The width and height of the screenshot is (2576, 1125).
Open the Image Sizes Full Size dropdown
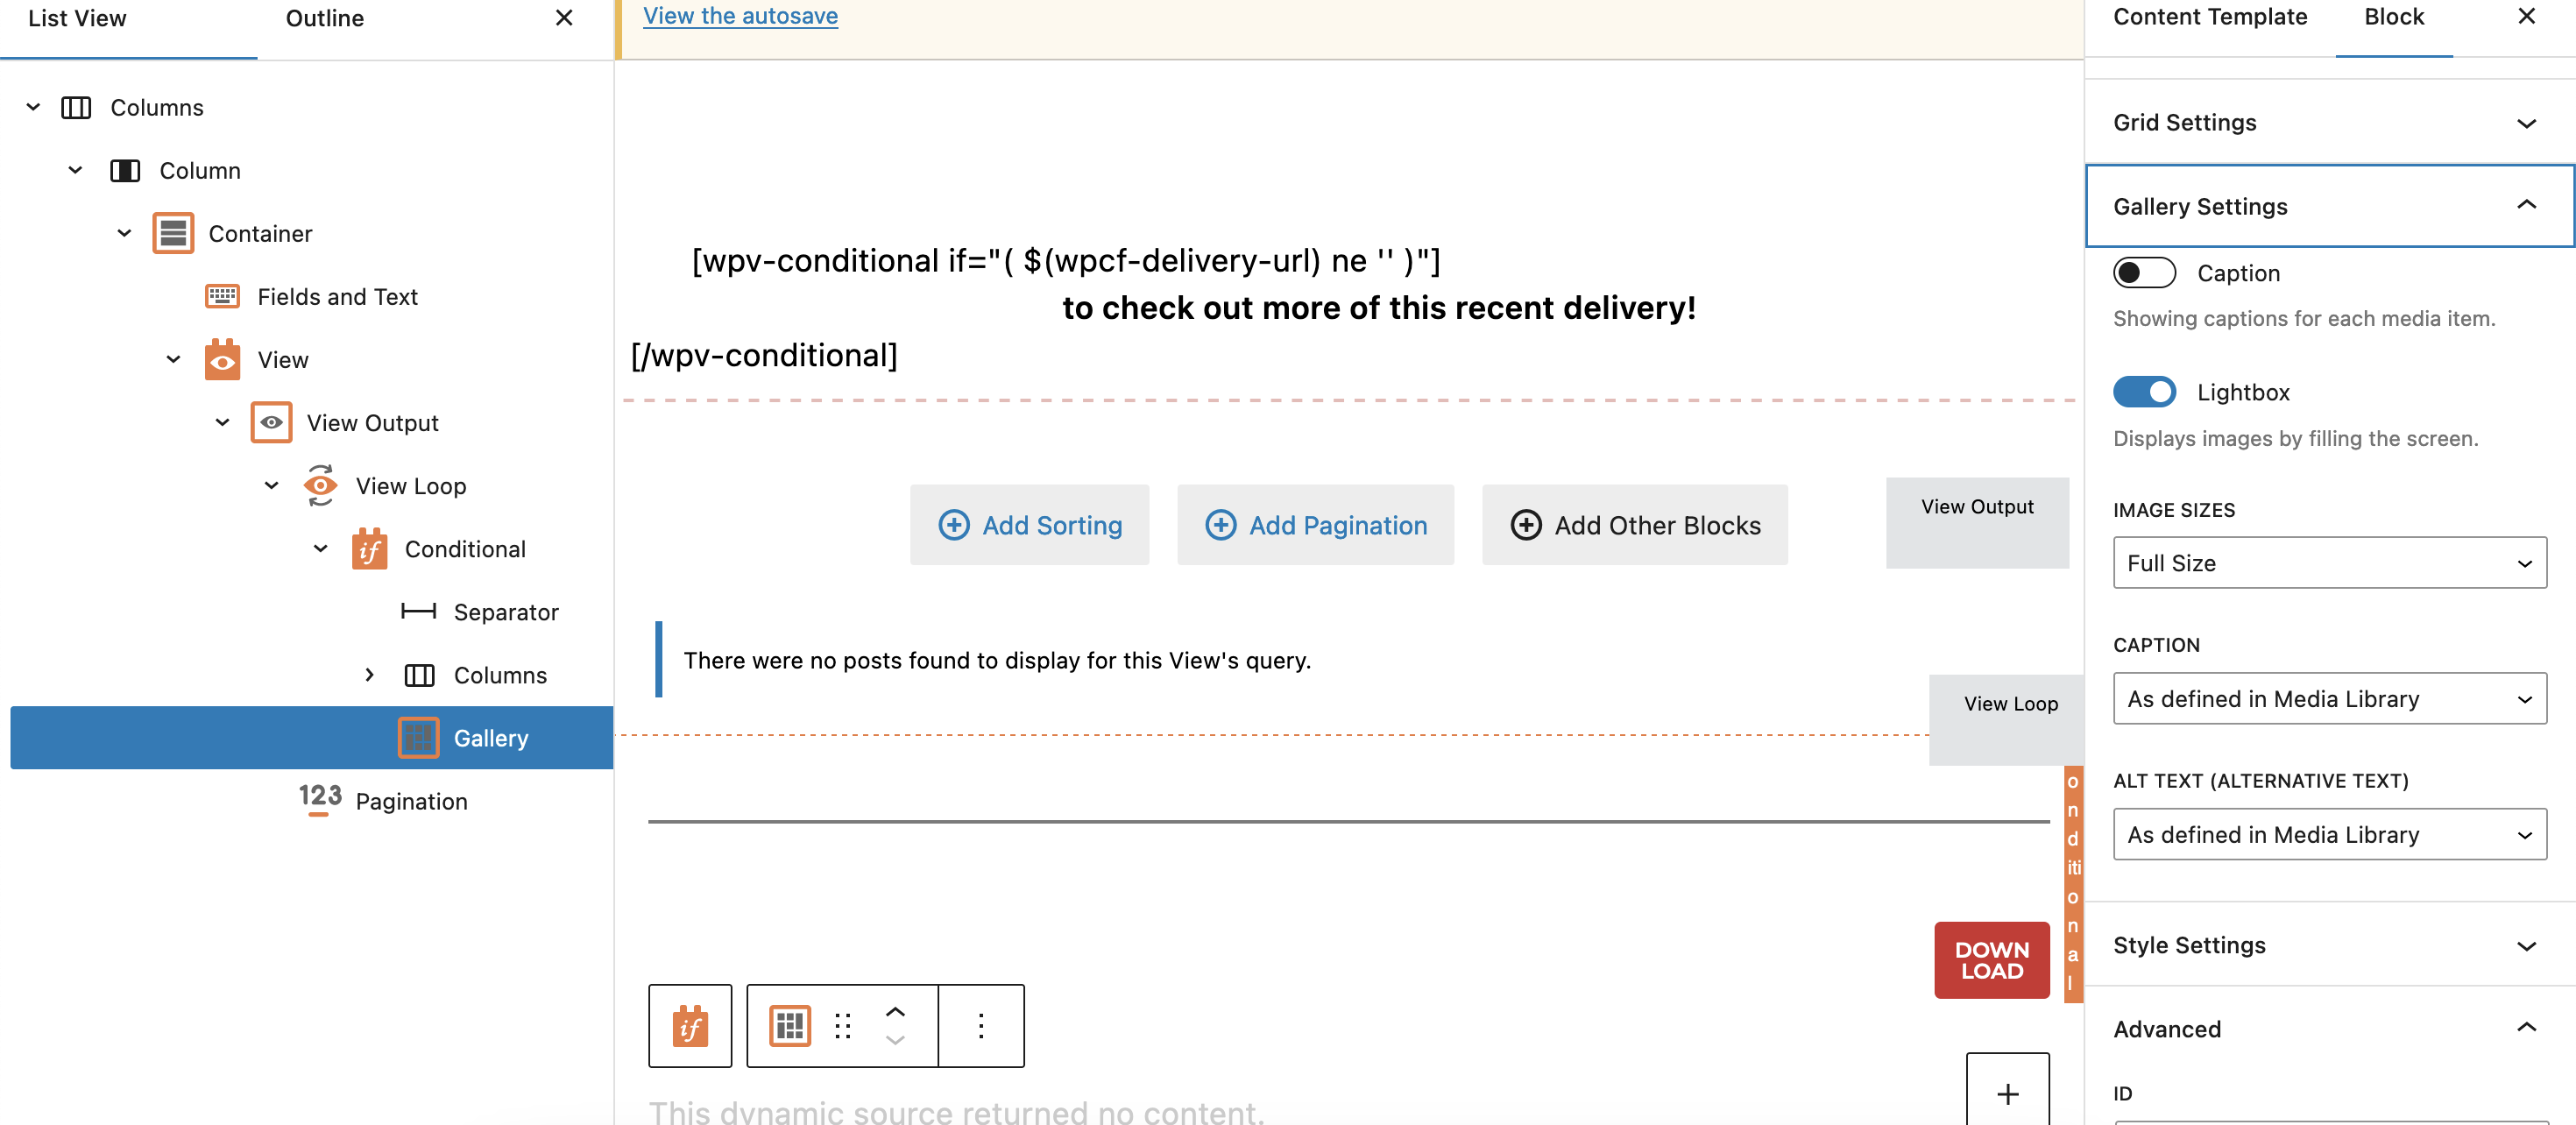(2329, 563)
